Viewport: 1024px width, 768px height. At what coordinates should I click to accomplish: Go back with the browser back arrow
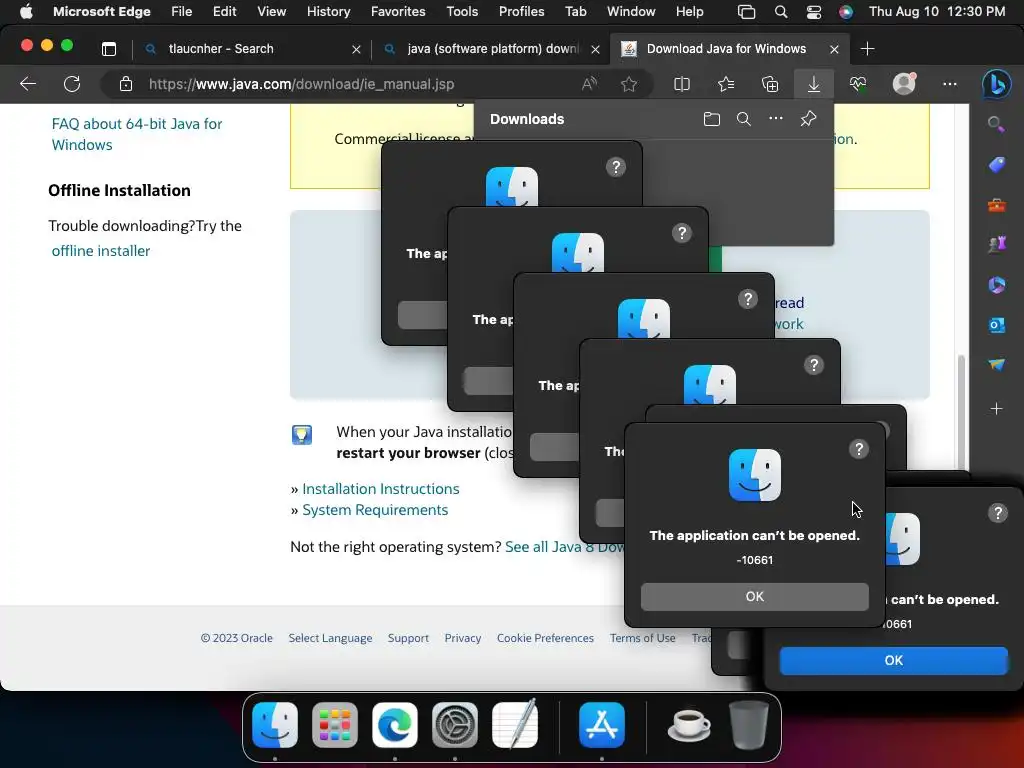click(28, 84)
